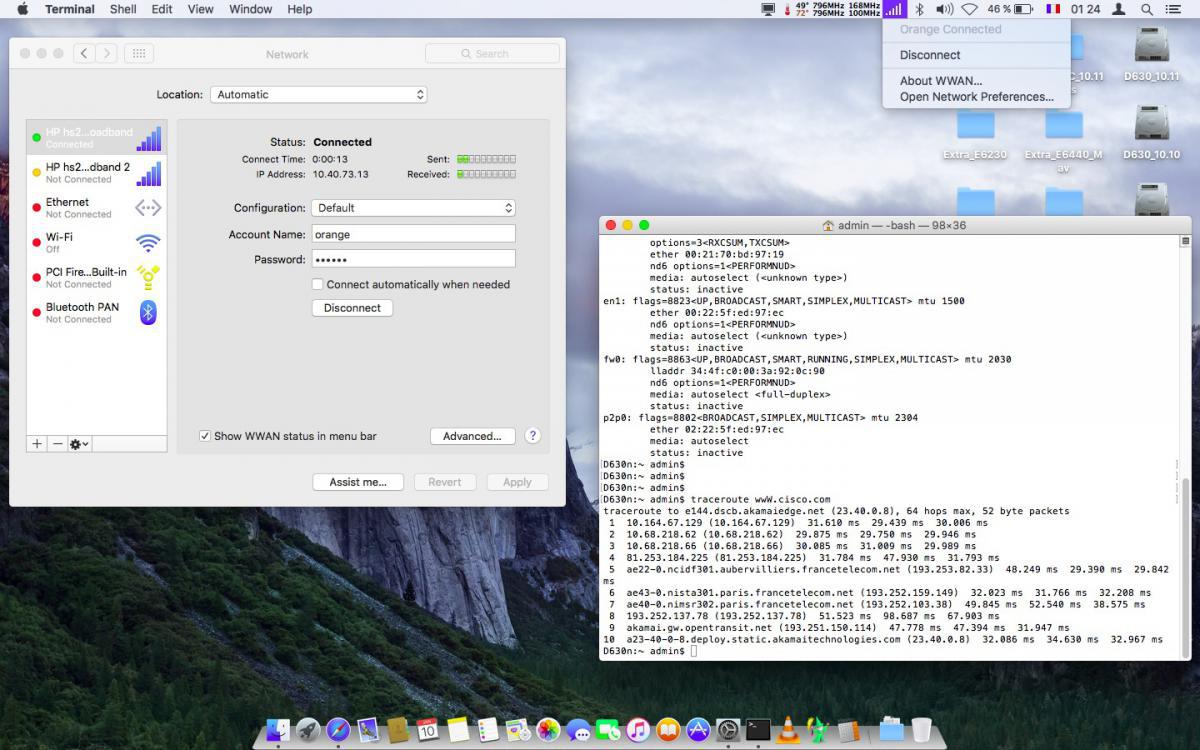Open the Location dropdown
Image resolution: width=1200 pixels, height=750 pixels.
pos(319,94)
